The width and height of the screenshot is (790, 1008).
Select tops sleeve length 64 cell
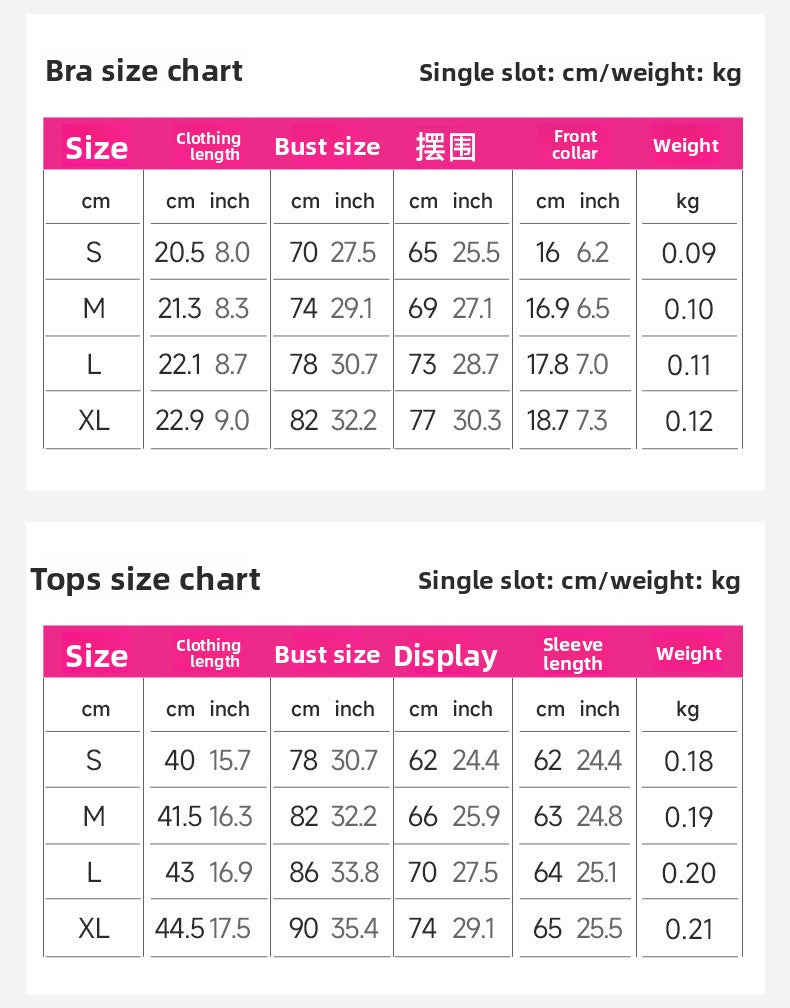click(x=548, y=873)
